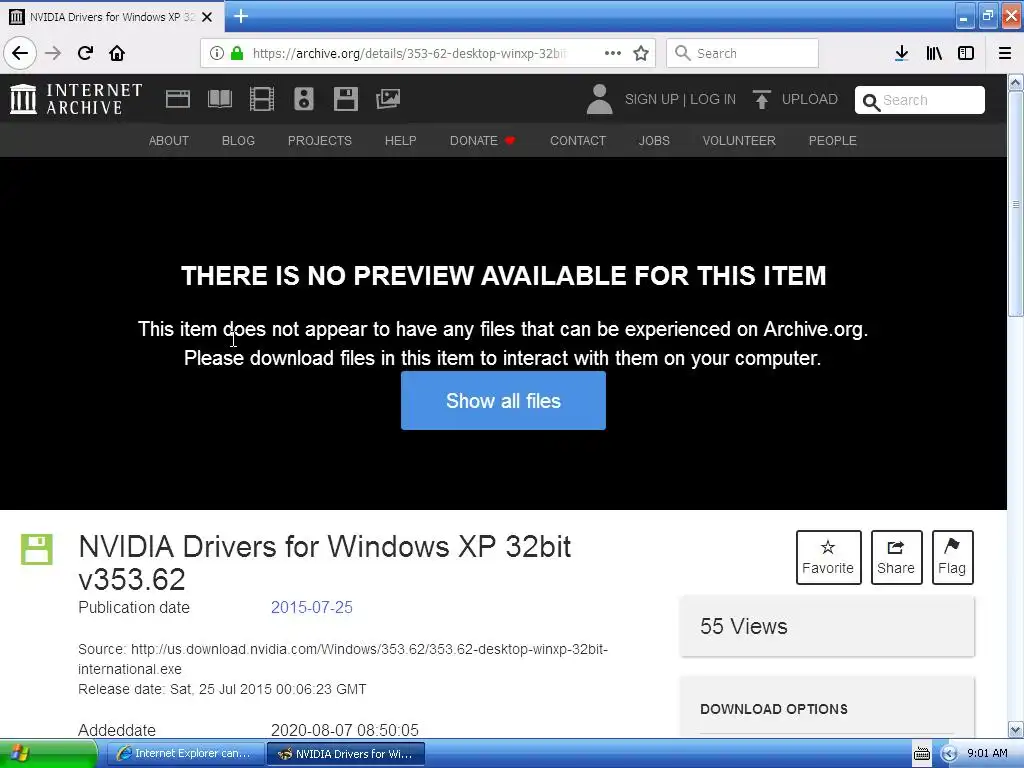Open the Windows Start button
This screenshot has width=1024, height=768.
[x=48, y=754]
